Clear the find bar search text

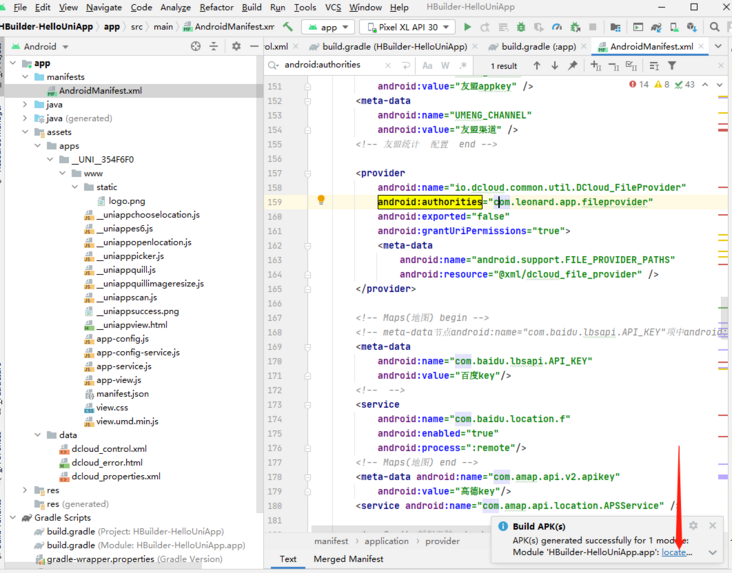click(388, 65)
